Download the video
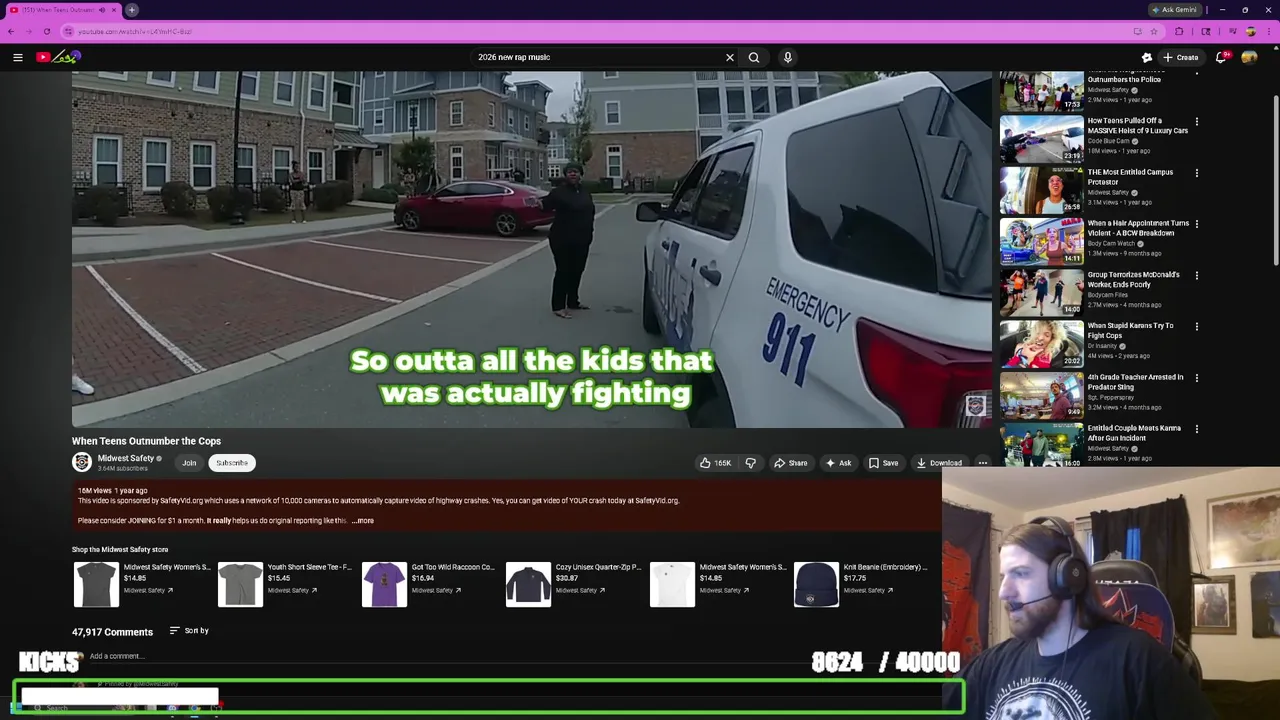Screen dimensions: 1280x720 pyautogui.click(x=939, y=463)
